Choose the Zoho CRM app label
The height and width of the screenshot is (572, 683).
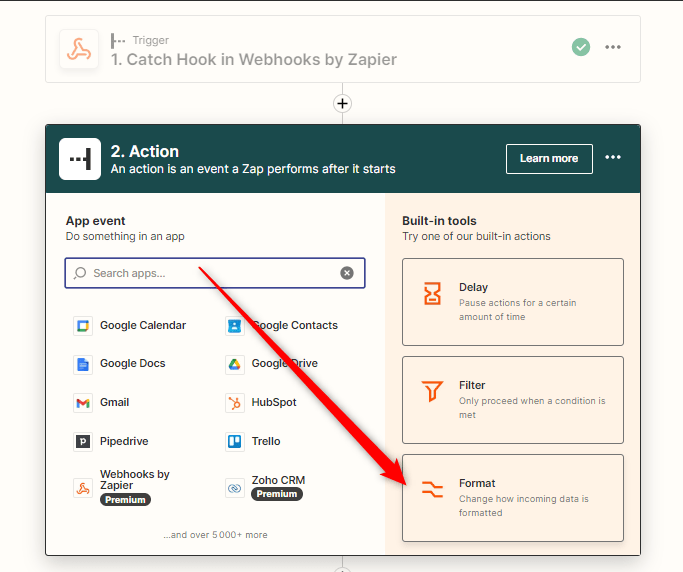(278, 480)
